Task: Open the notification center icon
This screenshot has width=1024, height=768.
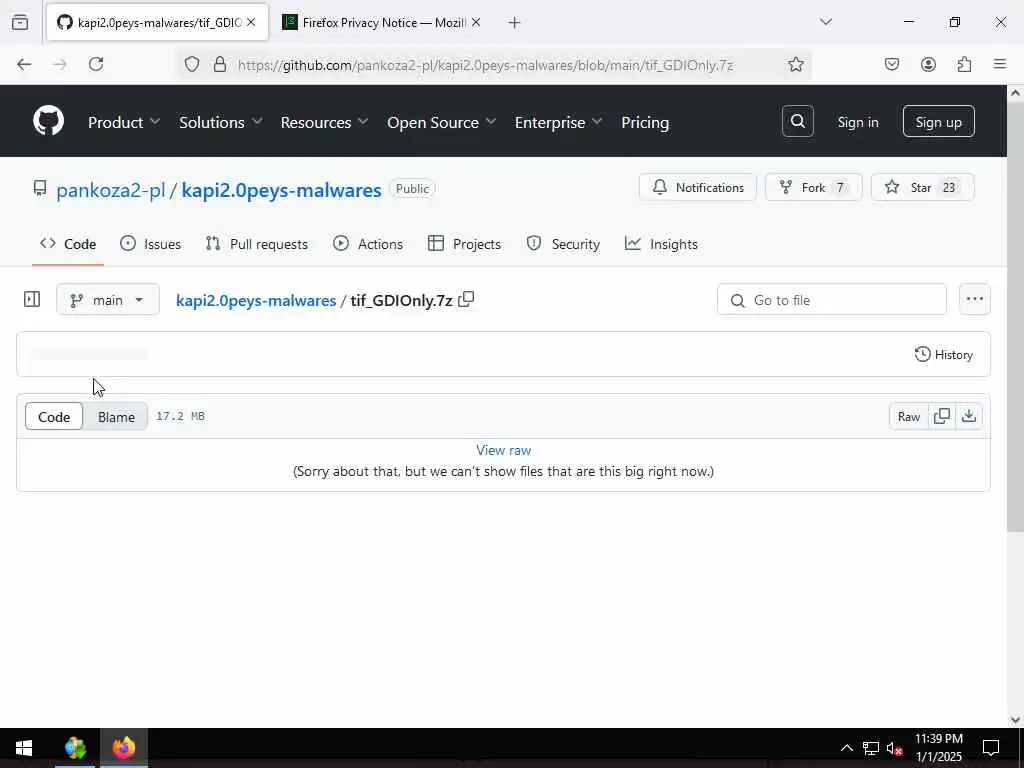Action: (991, 748)
